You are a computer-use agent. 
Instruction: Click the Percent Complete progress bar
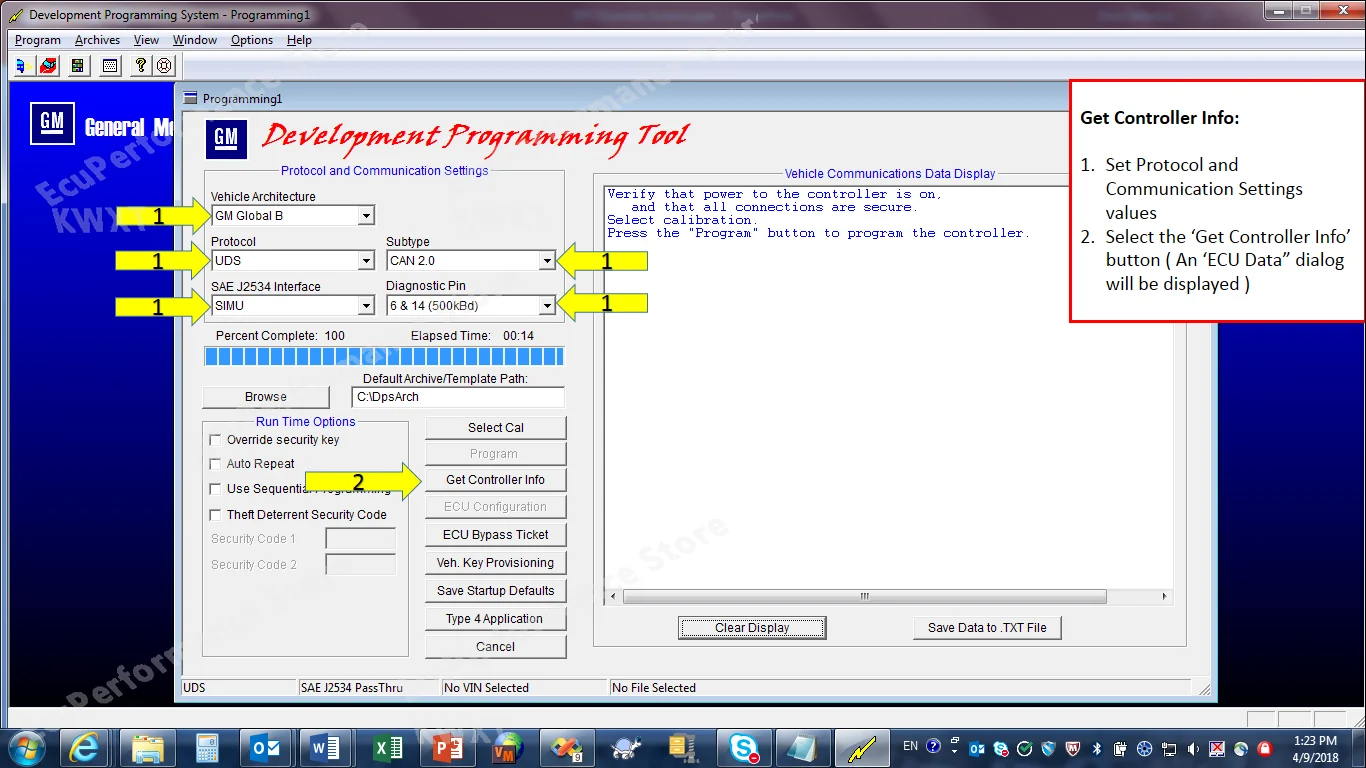click(384, 357)
